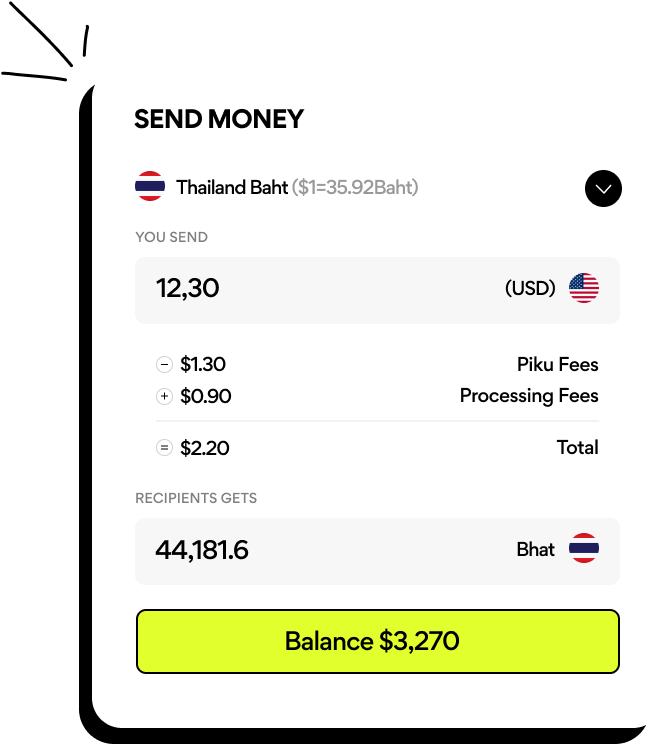Click the US flag icon next to USD
Screen dimensions: 663x744
pos(584,289)
